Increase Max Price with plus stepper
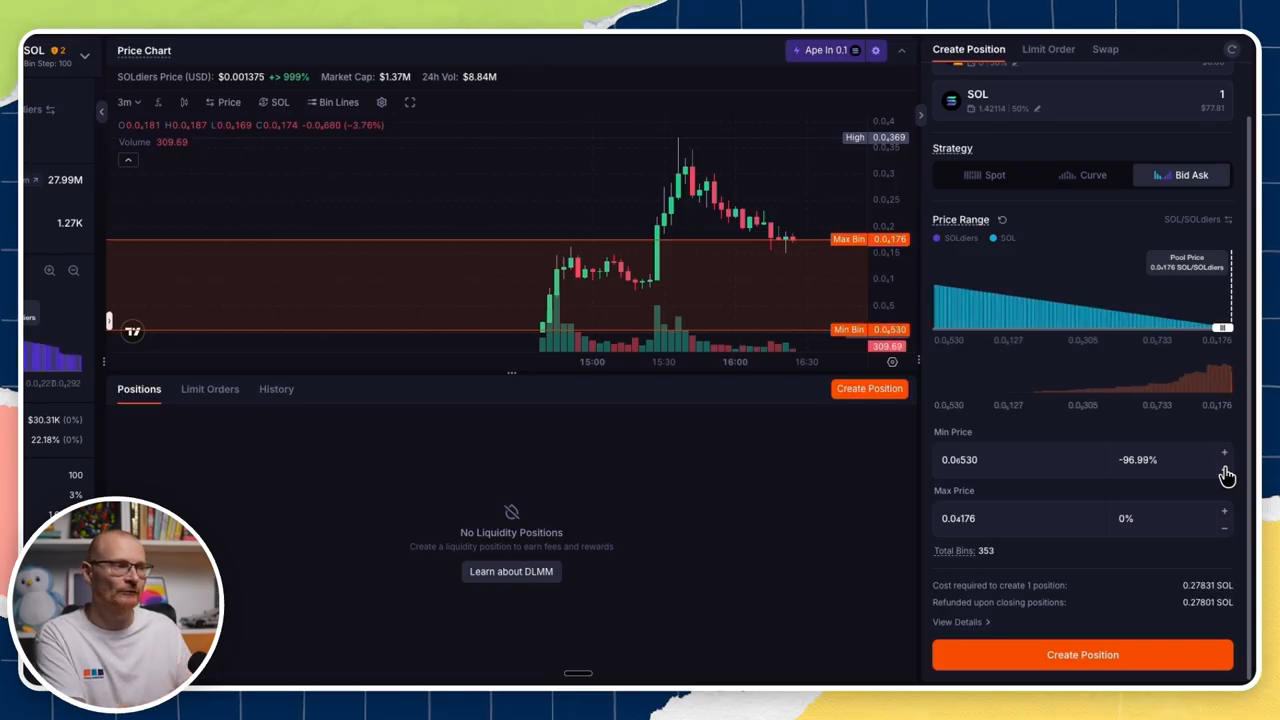Viewport: 1280px width, 720px height. pyautogui.click(x=1224, y=511)
